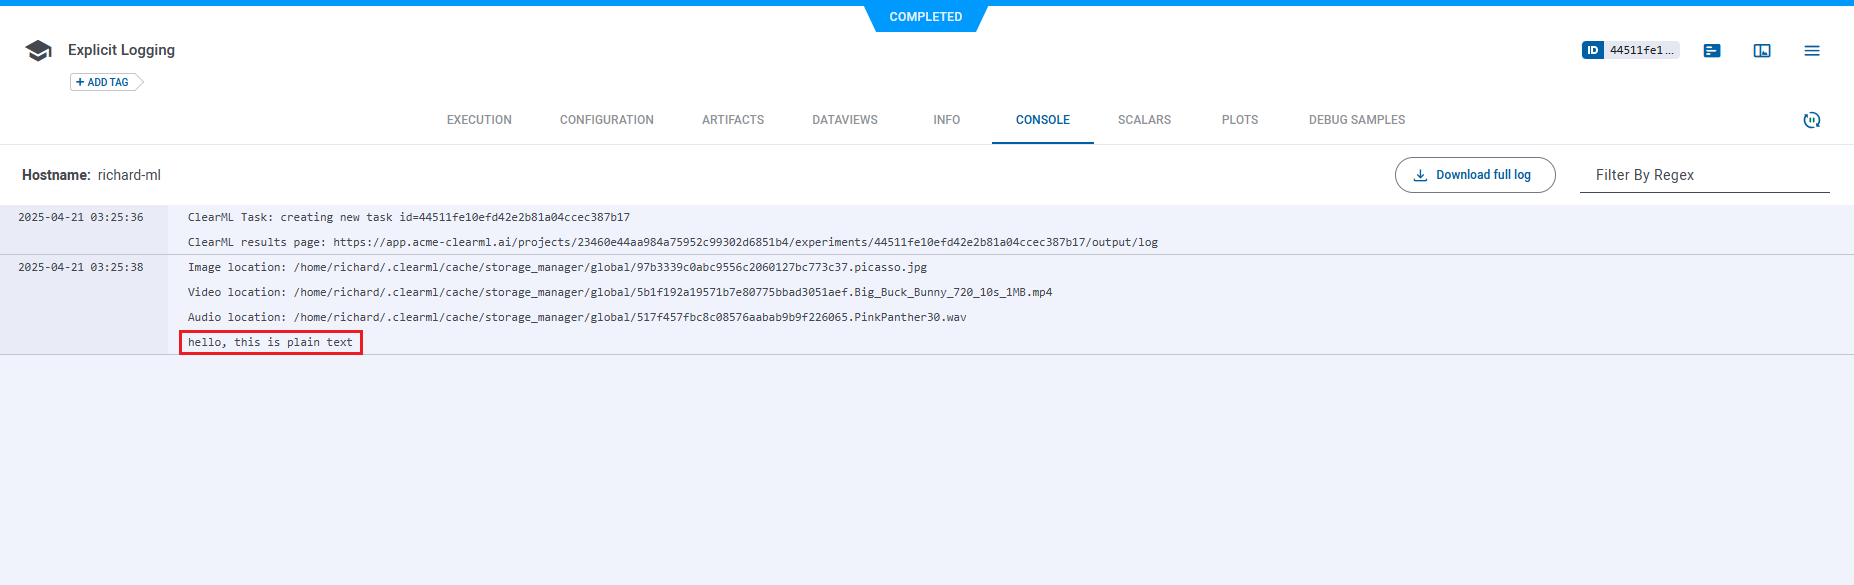Select the Dataviews tab
Screen dimensions: 1854x585
pyautogui.click(x=844, y=120)
